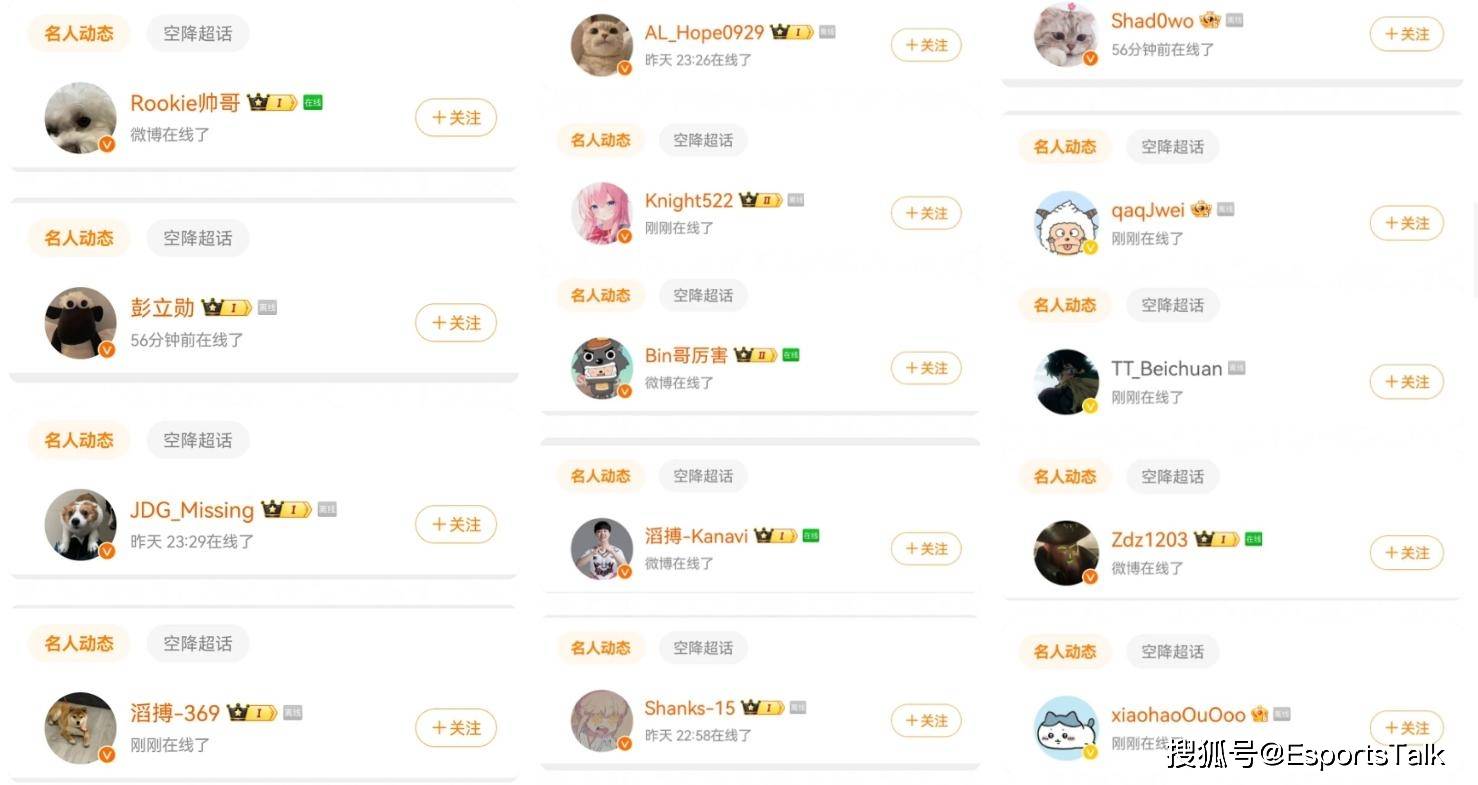1478x785 pixels.
Task: Click the crown badge next to 滔搏-369
Action: pos(252,713)
